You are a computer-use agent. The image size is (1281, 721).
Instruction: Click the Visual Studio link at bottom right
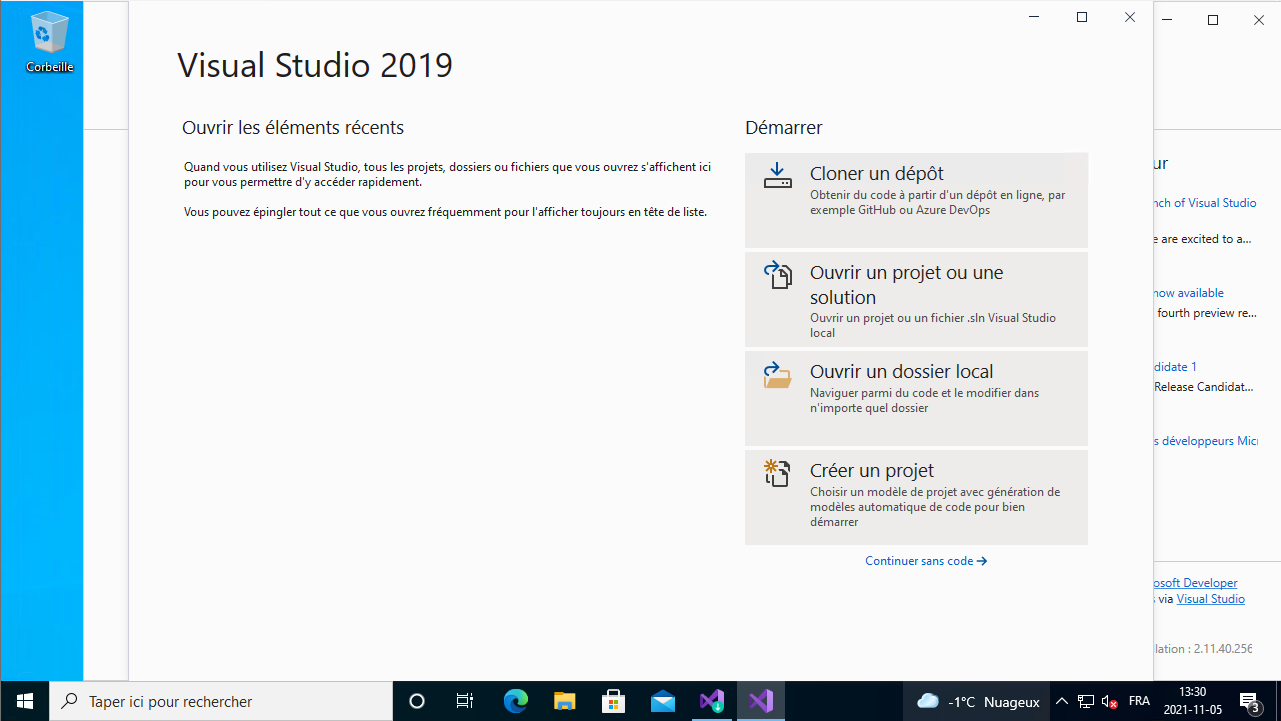tap(1211, 599)
